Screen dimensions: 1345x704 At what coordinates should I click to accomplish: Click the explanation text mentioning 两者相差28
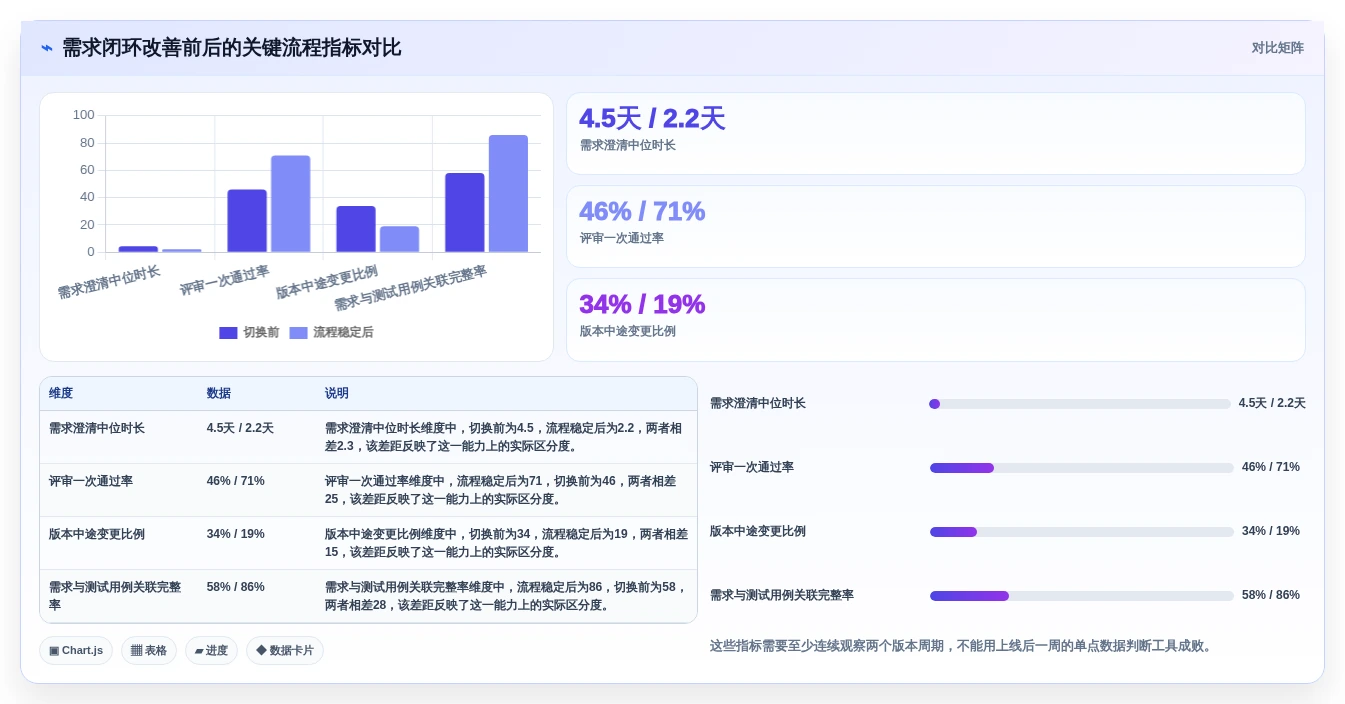click(506, 596)
